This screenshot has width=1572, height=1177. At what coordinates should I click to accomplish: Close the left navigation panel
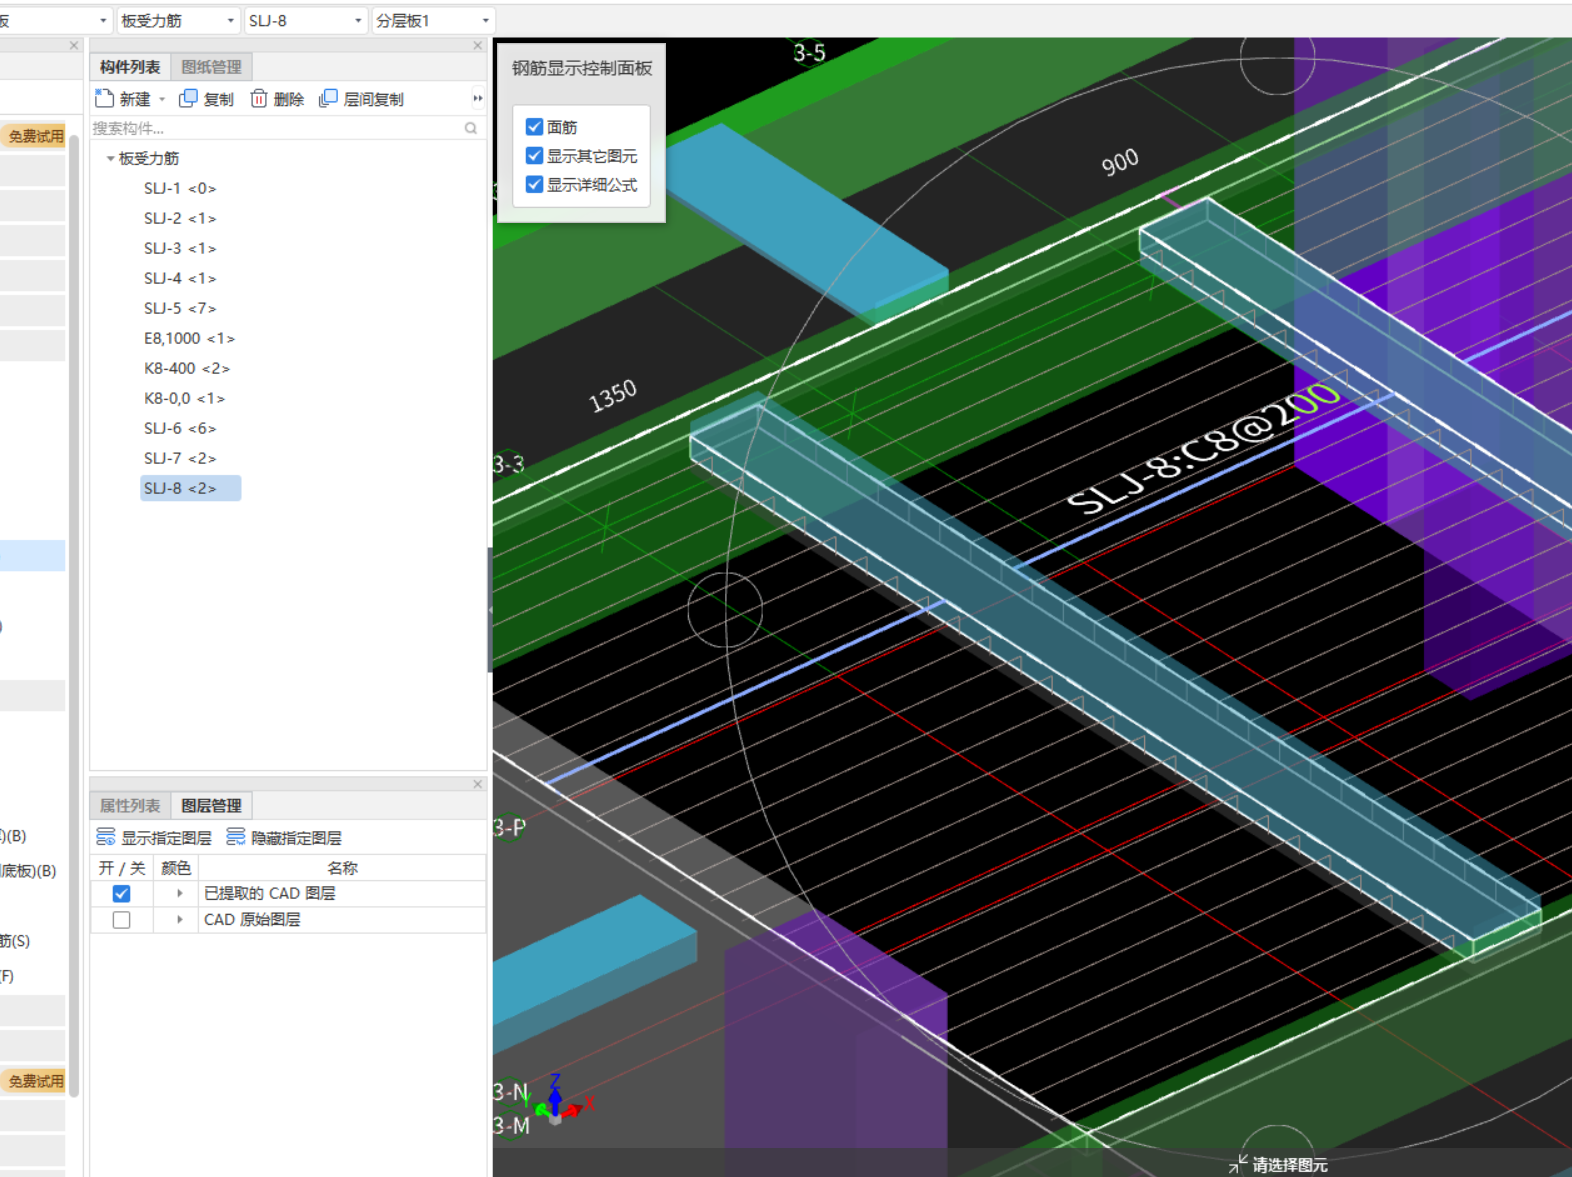pyautogui.click(x=74, y=45)
